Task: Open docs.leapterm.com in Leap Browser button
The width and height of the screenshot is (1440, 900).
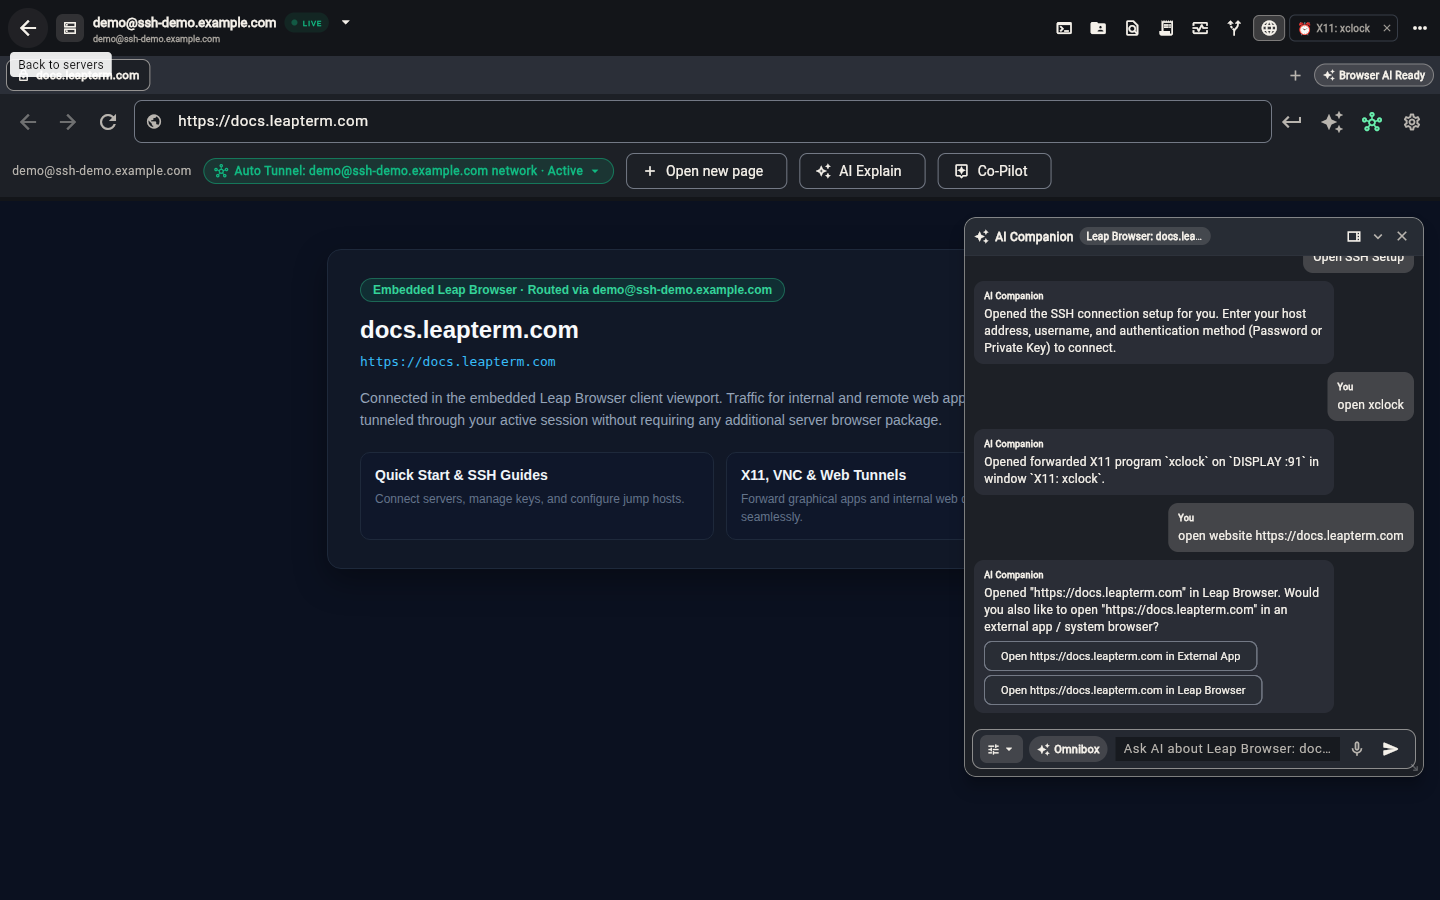Action: point(1123,690)
